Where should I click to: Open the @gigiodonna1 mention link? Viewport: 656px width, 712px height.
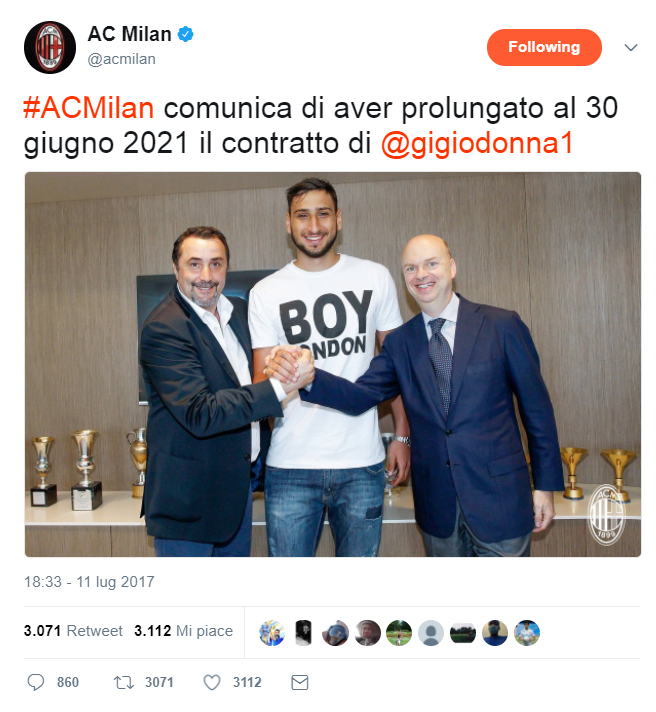(x=477, y=143)
